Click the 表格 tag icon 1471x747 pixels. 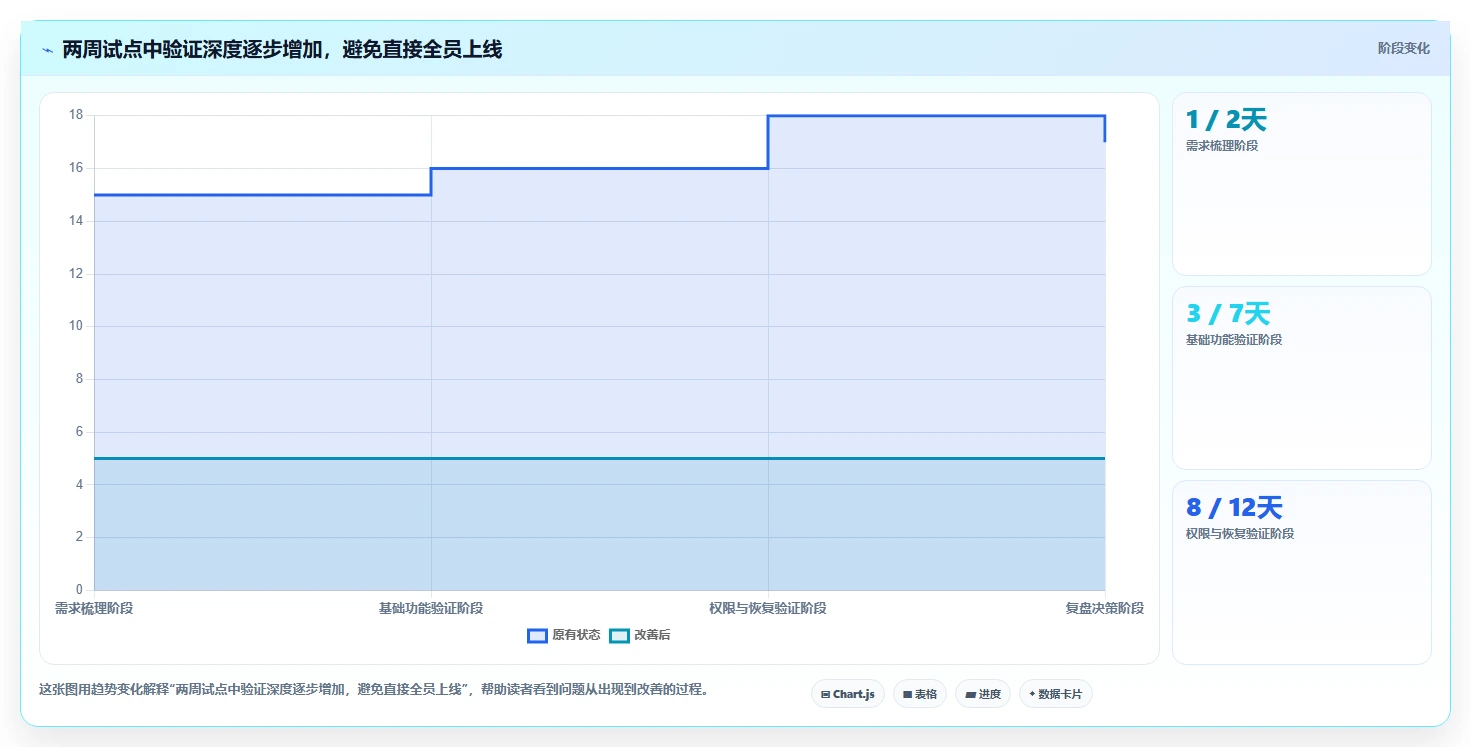click(x=907, y=694)
